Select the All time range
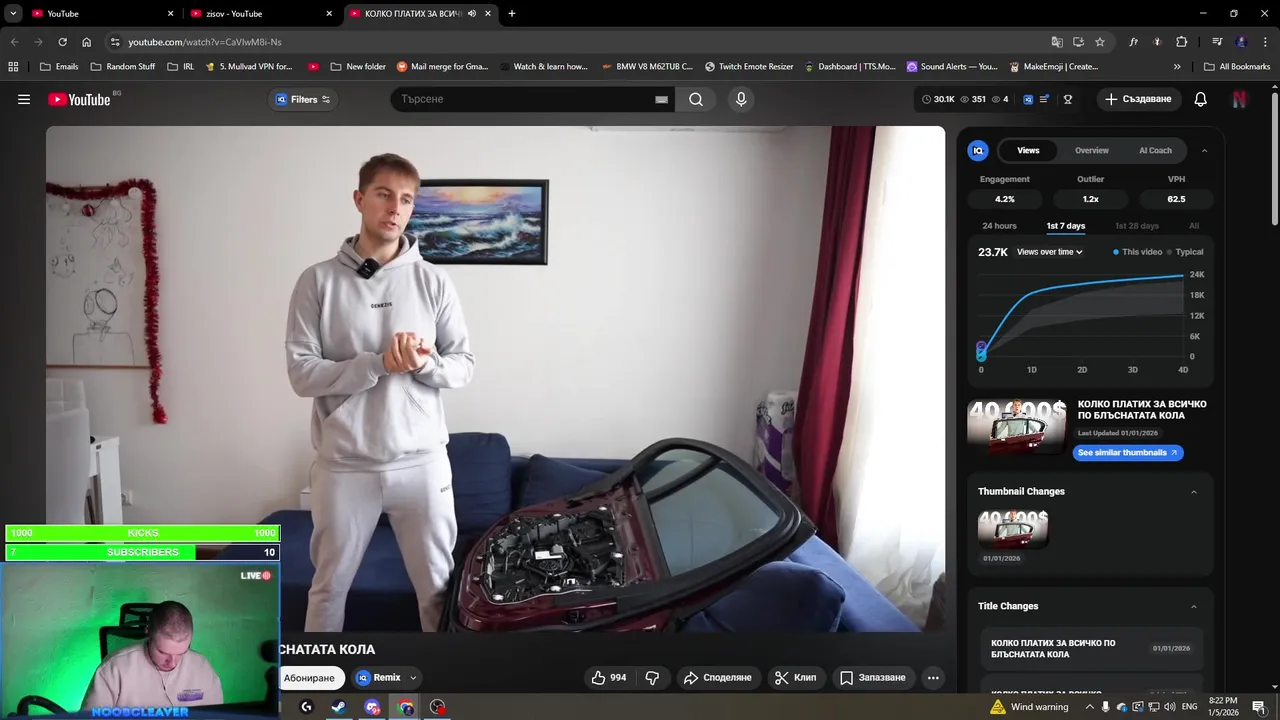Image resolution: width=1280 pixels, height=720 pixels. click(1194, 226)
